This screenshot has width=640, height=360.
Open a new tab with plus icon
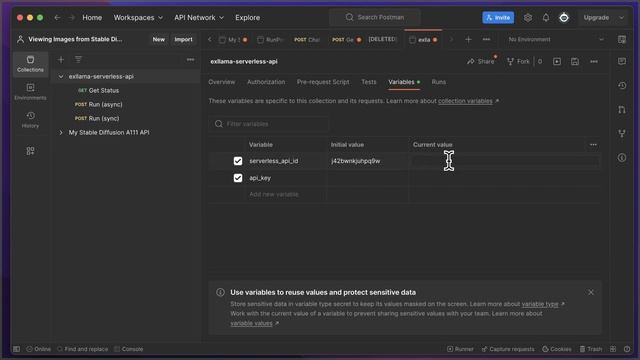tap(468, 40)
